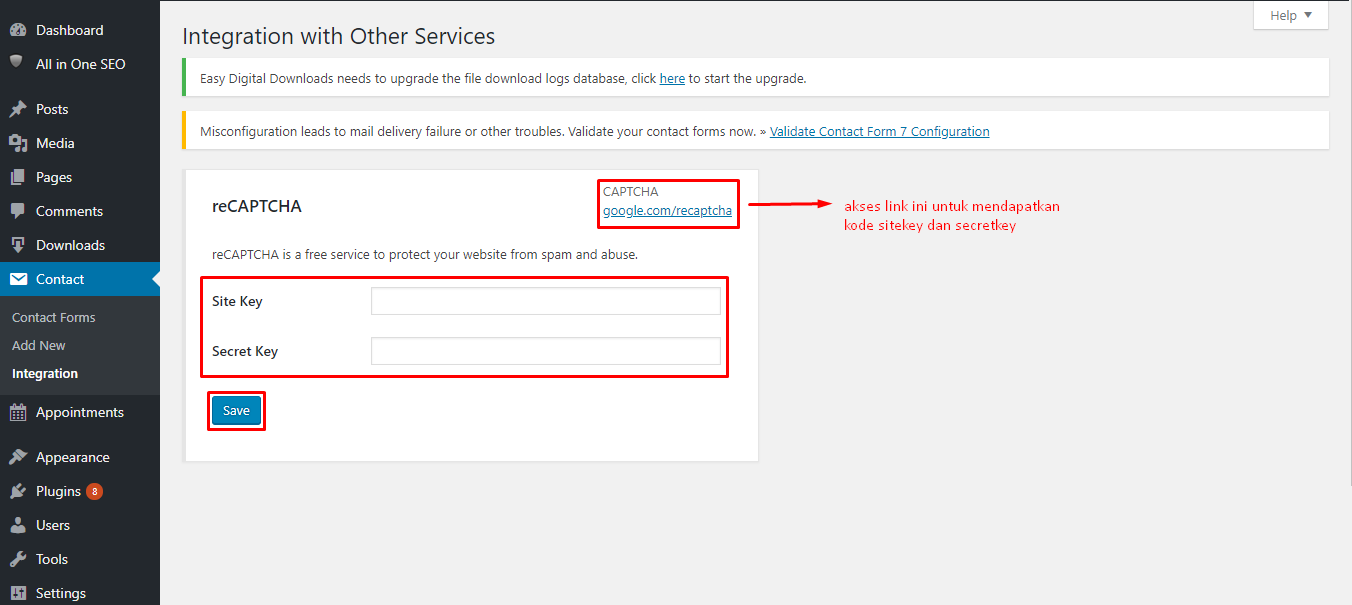Expand the Help dropdown tab
Image resolution: width=1352 pixels, height=605 pixels.
click(x=1290, y=16)
